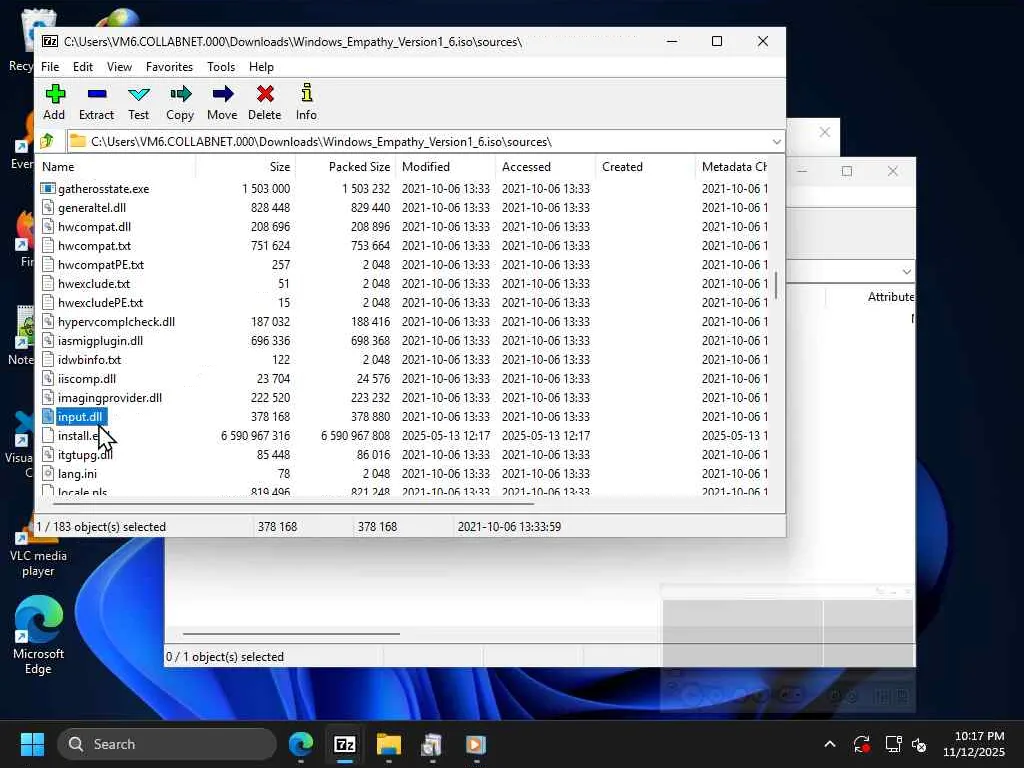Open Microsoft Edge desktop shortcut
The height and width of the screenshot is (768, 1024).
(x=39, y=634)
